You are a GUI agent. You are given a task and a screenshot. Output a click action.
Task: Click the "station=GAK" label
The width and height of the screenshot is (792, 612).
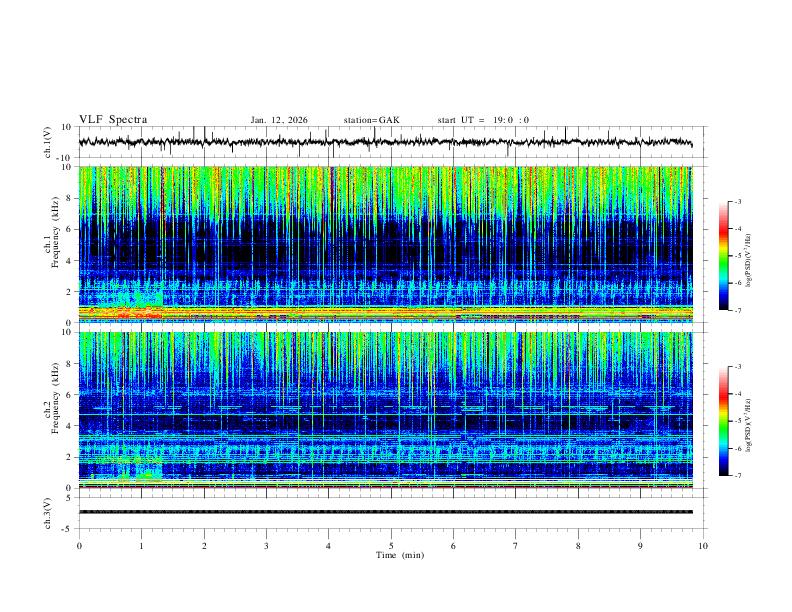click(371, 120)
